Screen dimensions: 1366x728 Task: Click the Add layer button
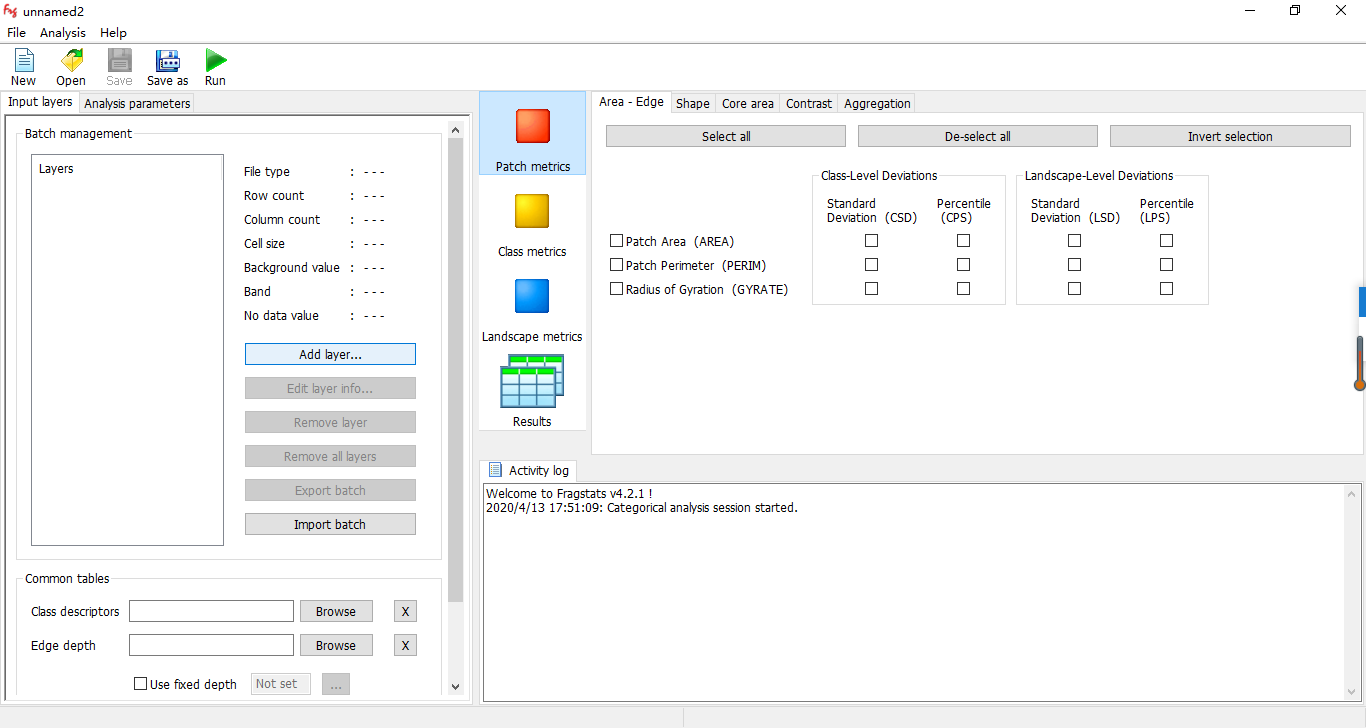330,353
